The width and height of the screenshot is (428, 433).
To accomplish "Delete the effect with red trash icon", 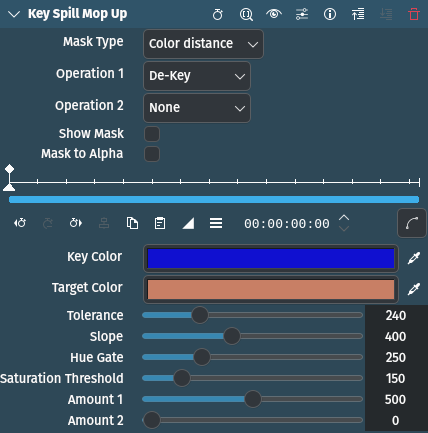I will pos(414,14).
